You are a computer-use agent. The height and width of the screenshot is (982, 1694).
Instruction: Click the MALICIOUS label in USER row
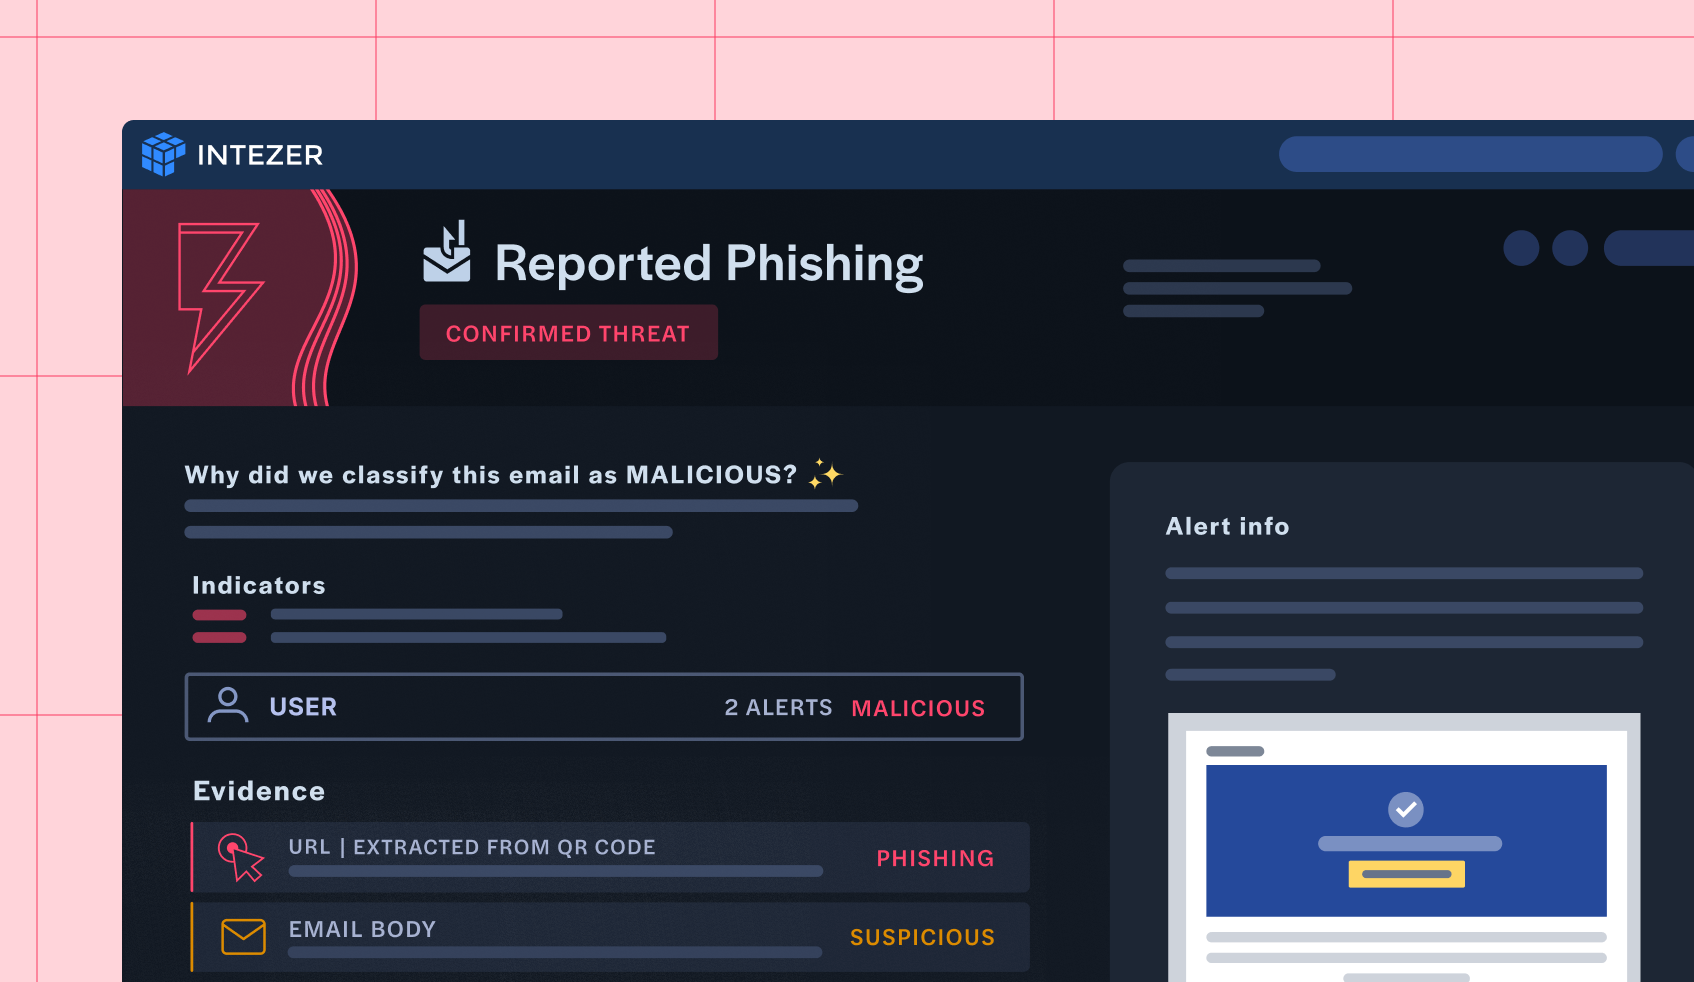(918, 708)
